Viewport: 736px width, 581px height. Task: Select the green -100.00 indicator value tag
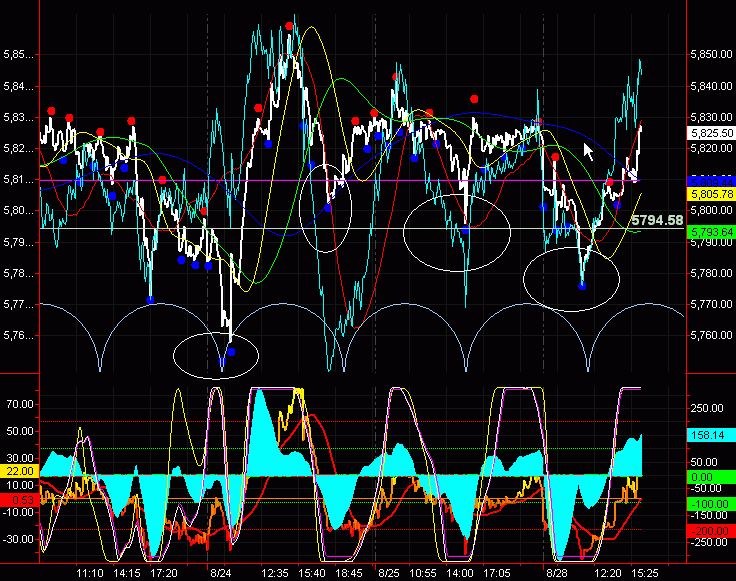[x=711, y=505]
